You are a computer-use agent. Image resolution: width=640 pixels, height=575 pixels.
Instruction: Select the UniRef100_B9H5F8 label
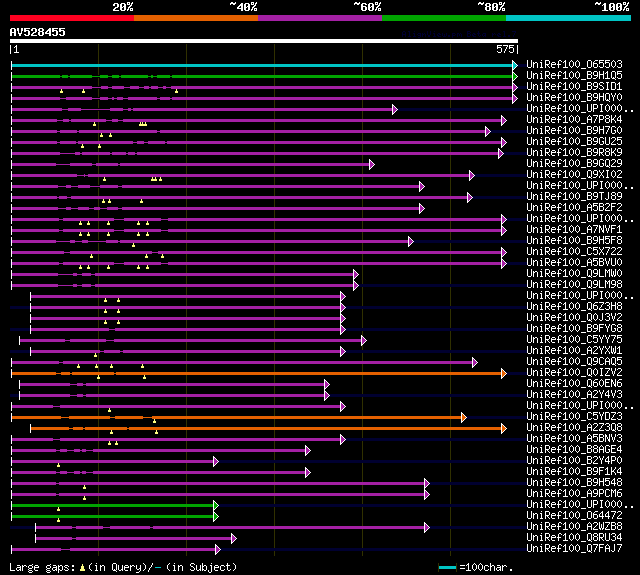pos(574,241)
